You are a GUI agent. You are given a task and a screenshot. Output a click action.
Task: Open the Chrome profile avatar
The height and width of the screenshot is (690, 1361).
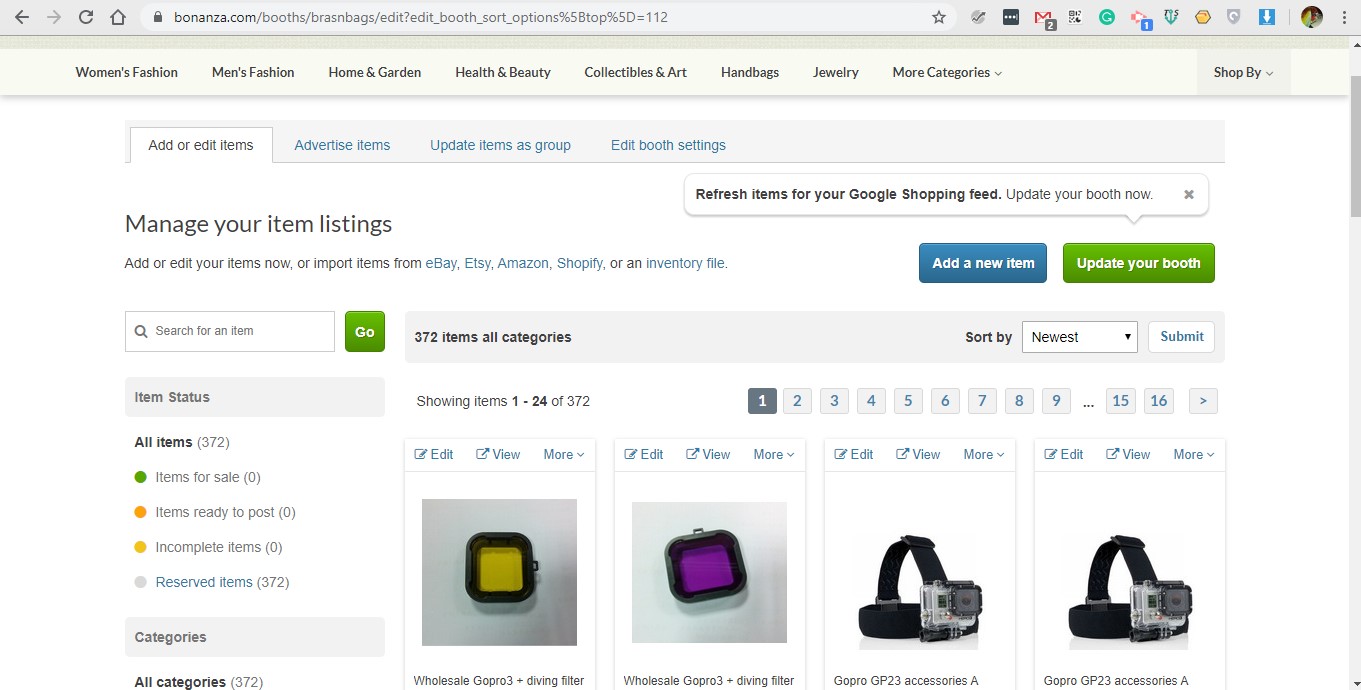[1311, 17]
